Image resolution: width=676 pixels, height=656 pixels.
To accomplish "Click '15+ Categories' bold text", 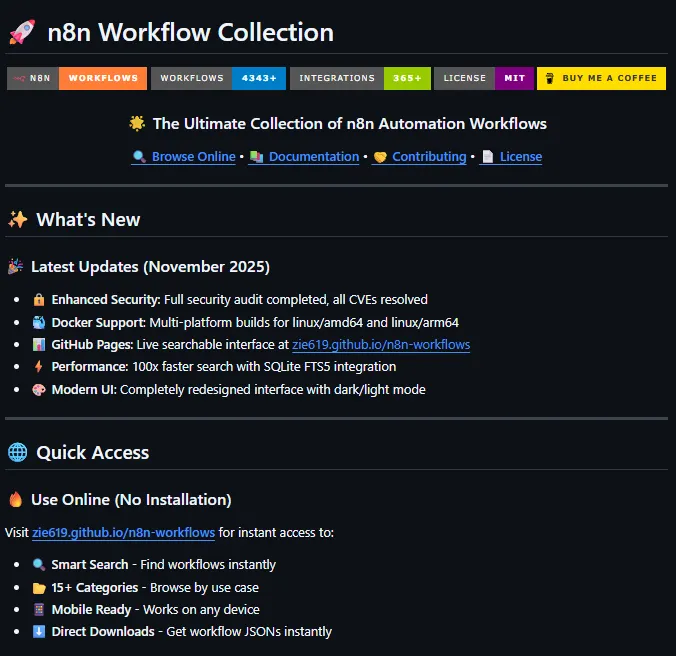I will click(95, 587).
